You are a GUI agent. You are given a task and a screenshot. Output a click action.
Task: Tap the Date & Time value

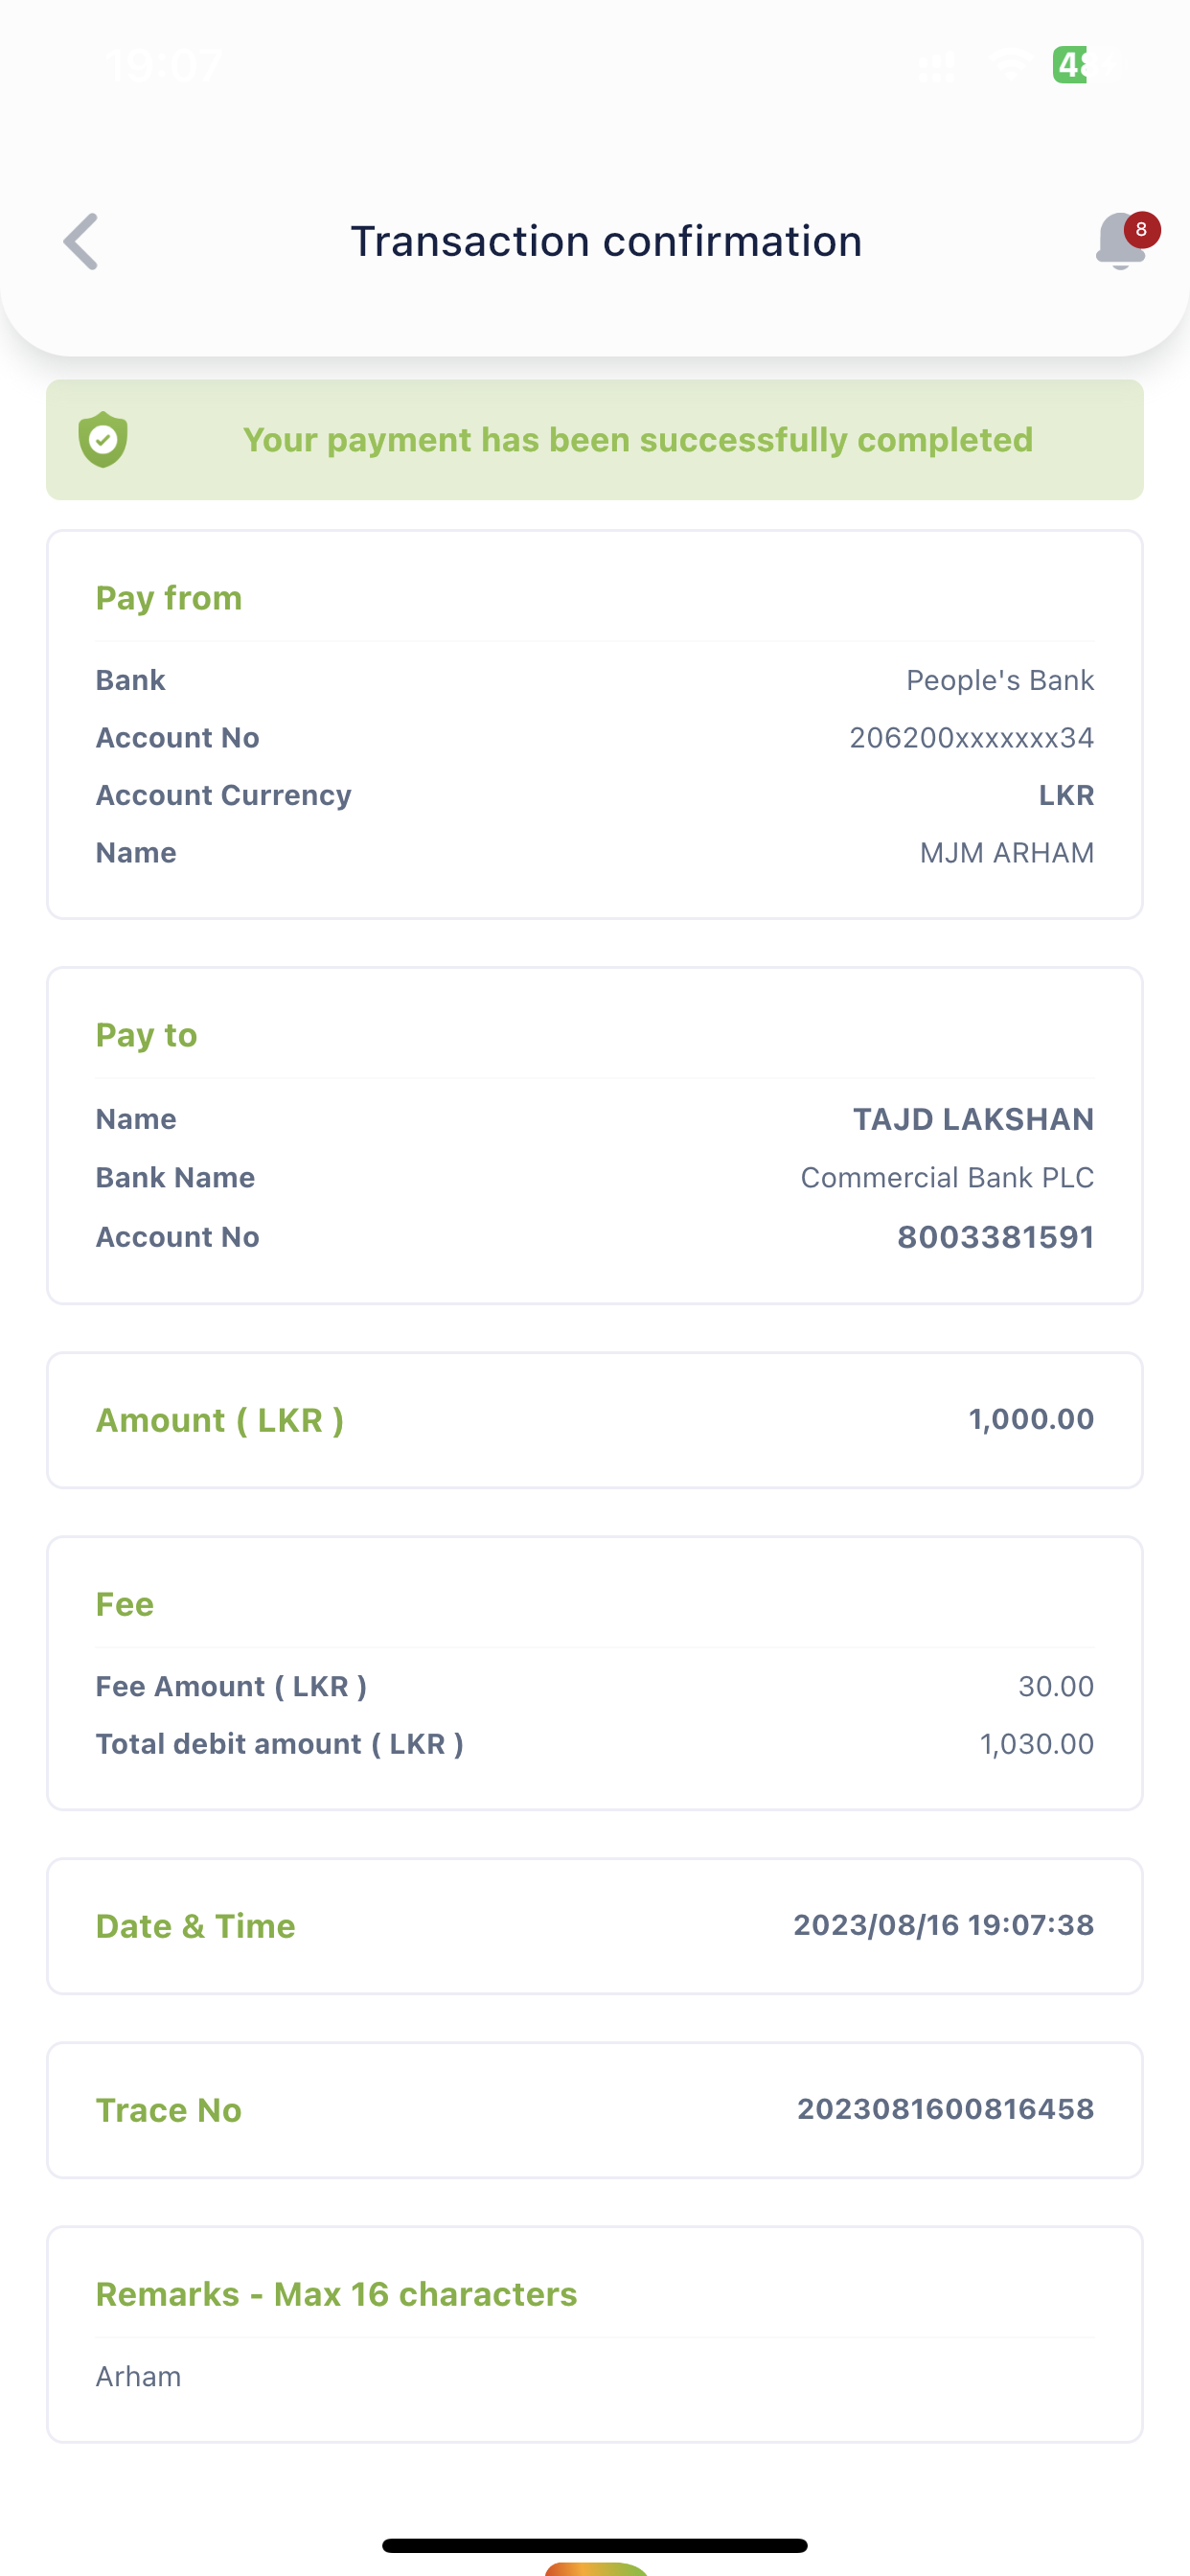[x=942, y=1925]
